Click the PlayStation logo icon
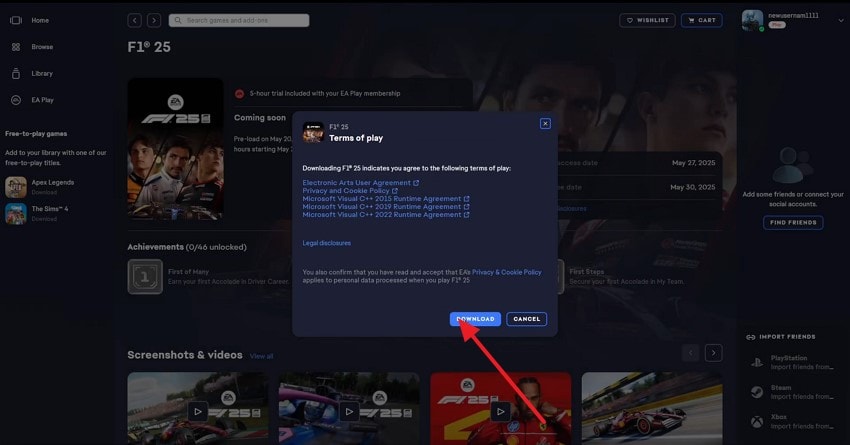The image size is (850, 445). 757,363
